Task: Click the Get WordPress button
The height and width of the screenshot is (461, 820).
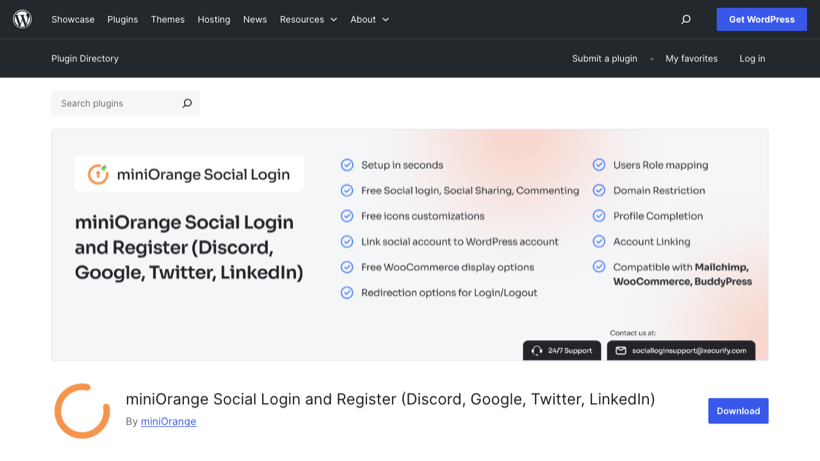Action: click(761, 19)
